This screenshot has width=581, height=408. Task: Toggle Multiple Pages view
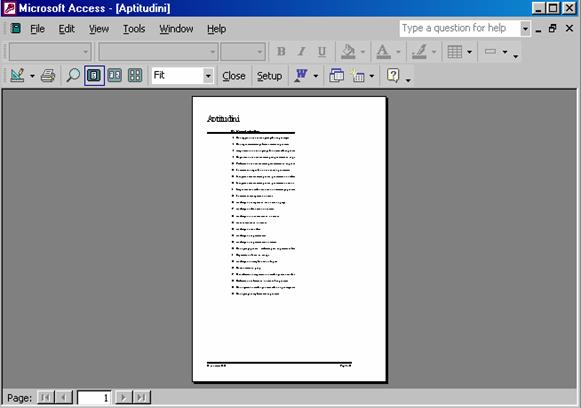[x=135, y=76]
